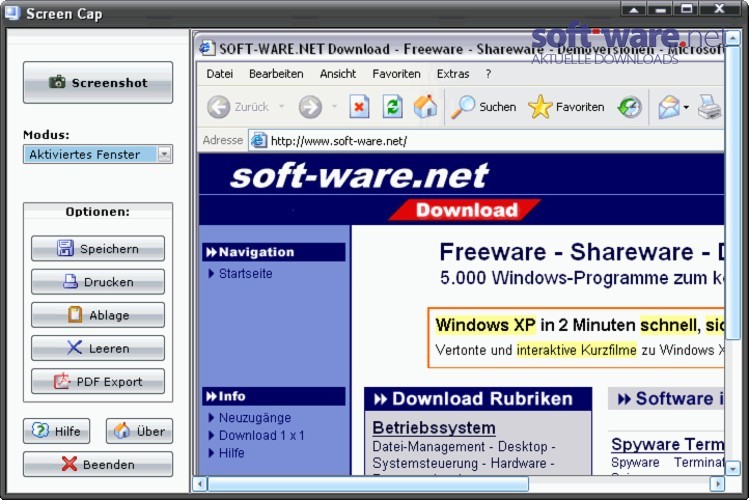This screenshot has height=500, width=749.
Task: Expand the forward history dropdown arrow
Action: pyautogui.click(x=334, y=106)
